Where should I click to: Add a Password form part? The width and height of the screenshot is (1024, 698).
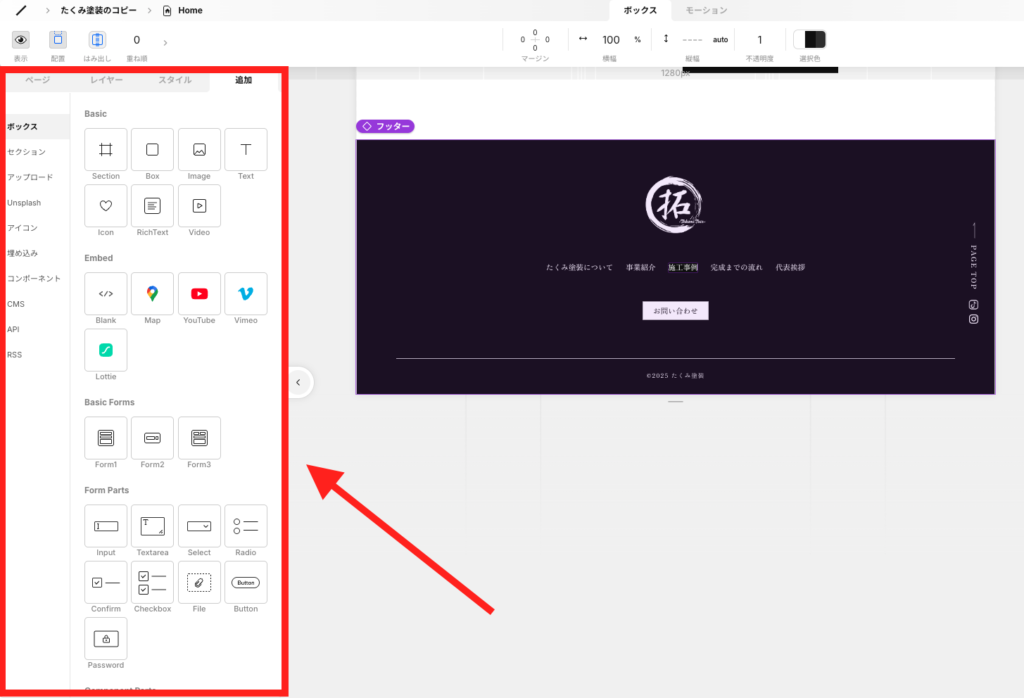[x=105, y=639]
